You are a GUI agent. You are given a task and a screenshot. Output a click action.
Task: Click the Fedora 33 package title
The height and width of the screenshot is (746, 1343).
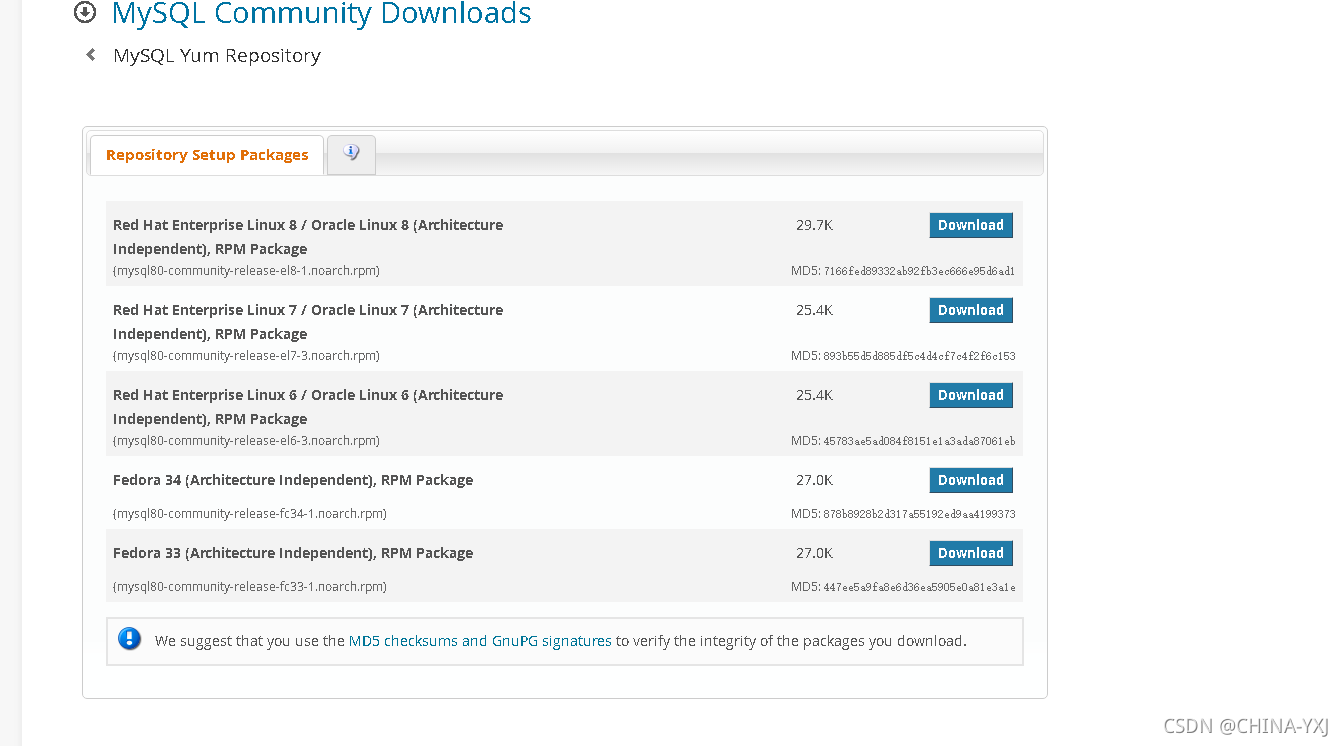[x=293, y=553]
